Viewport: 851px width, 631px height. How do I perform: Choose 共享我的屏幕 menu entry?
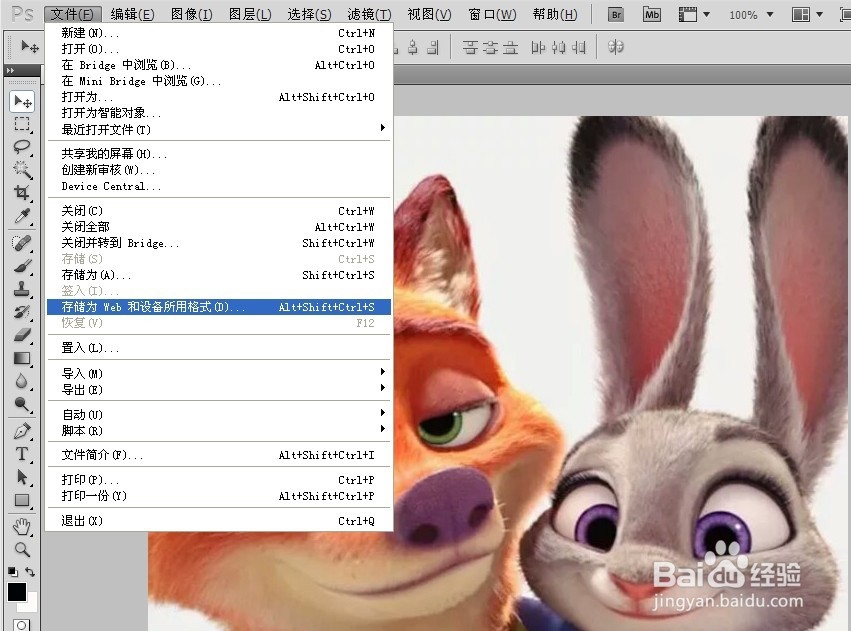pos(218,154)
